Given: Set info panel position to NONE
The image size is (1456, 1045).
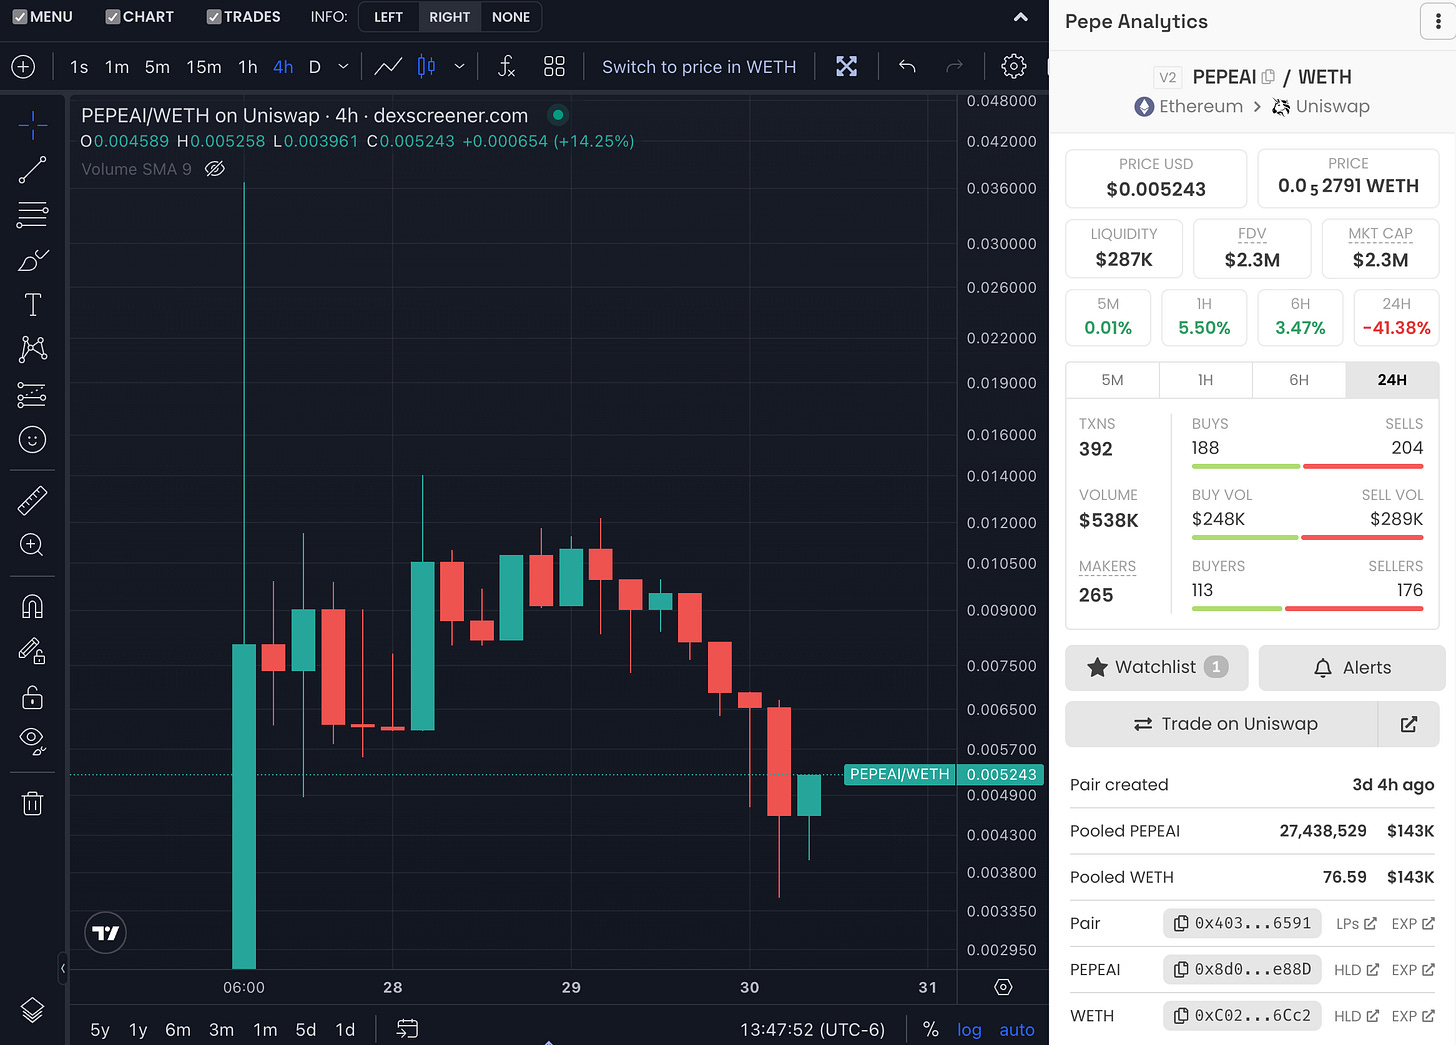Looking at the screenshot, I should click(x=511, y=17).
